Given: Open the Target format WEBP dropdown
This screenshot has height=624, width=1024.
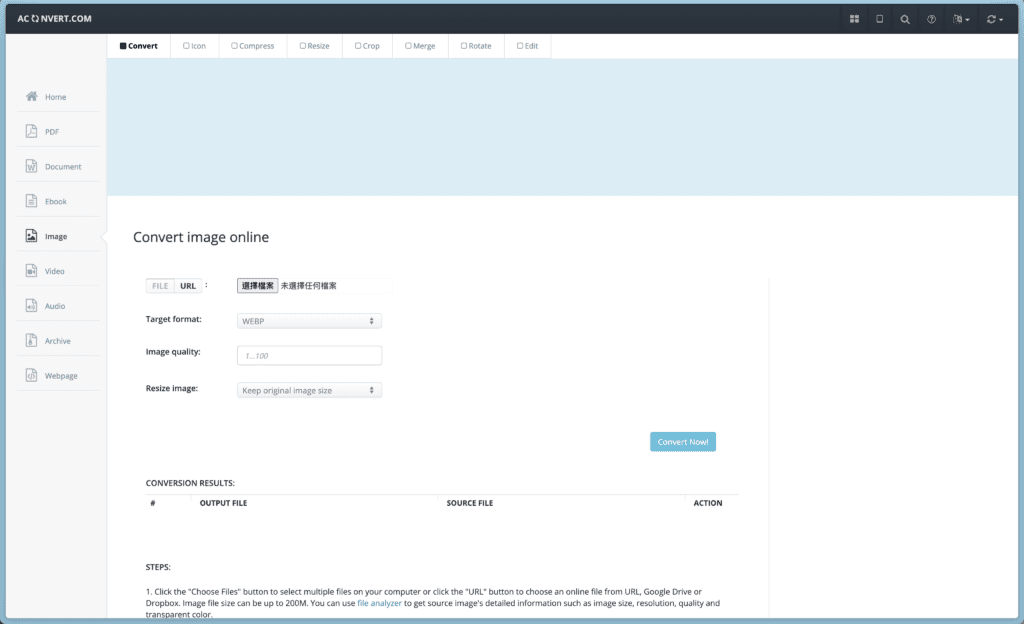Looking at the screenshot, I should (309, 321).
